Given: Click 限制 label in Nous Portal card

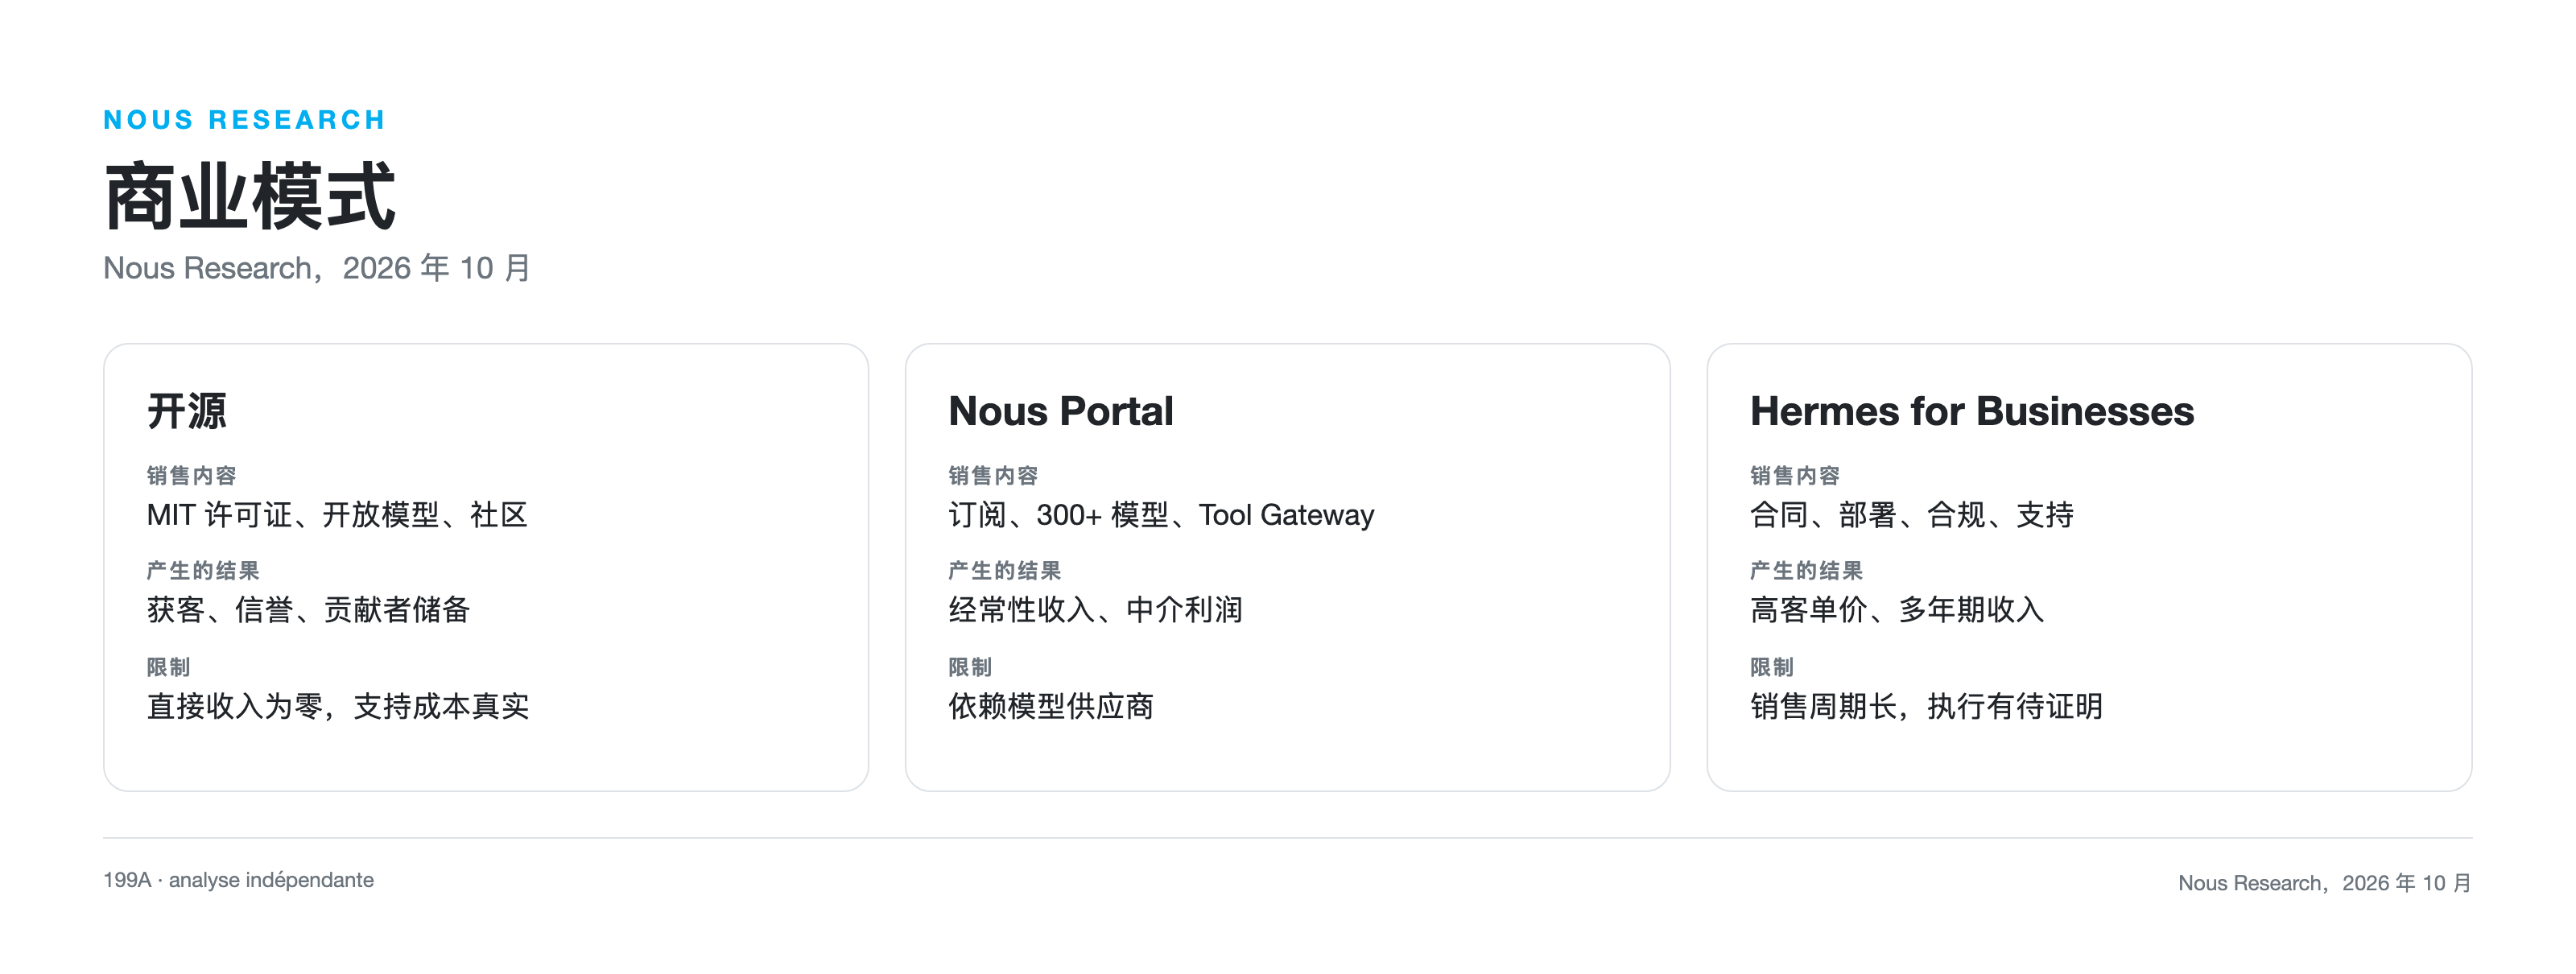Looking at the screenshot, I should click(x=970, y=667).
